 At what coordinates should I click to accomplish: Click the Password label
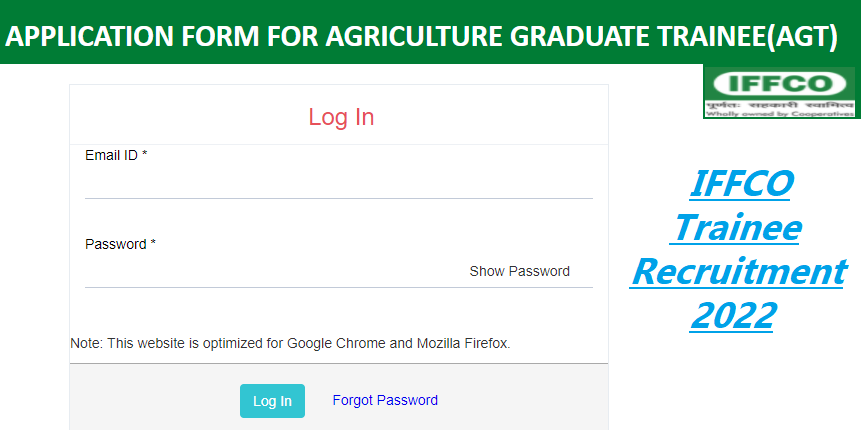coord(120,244)
